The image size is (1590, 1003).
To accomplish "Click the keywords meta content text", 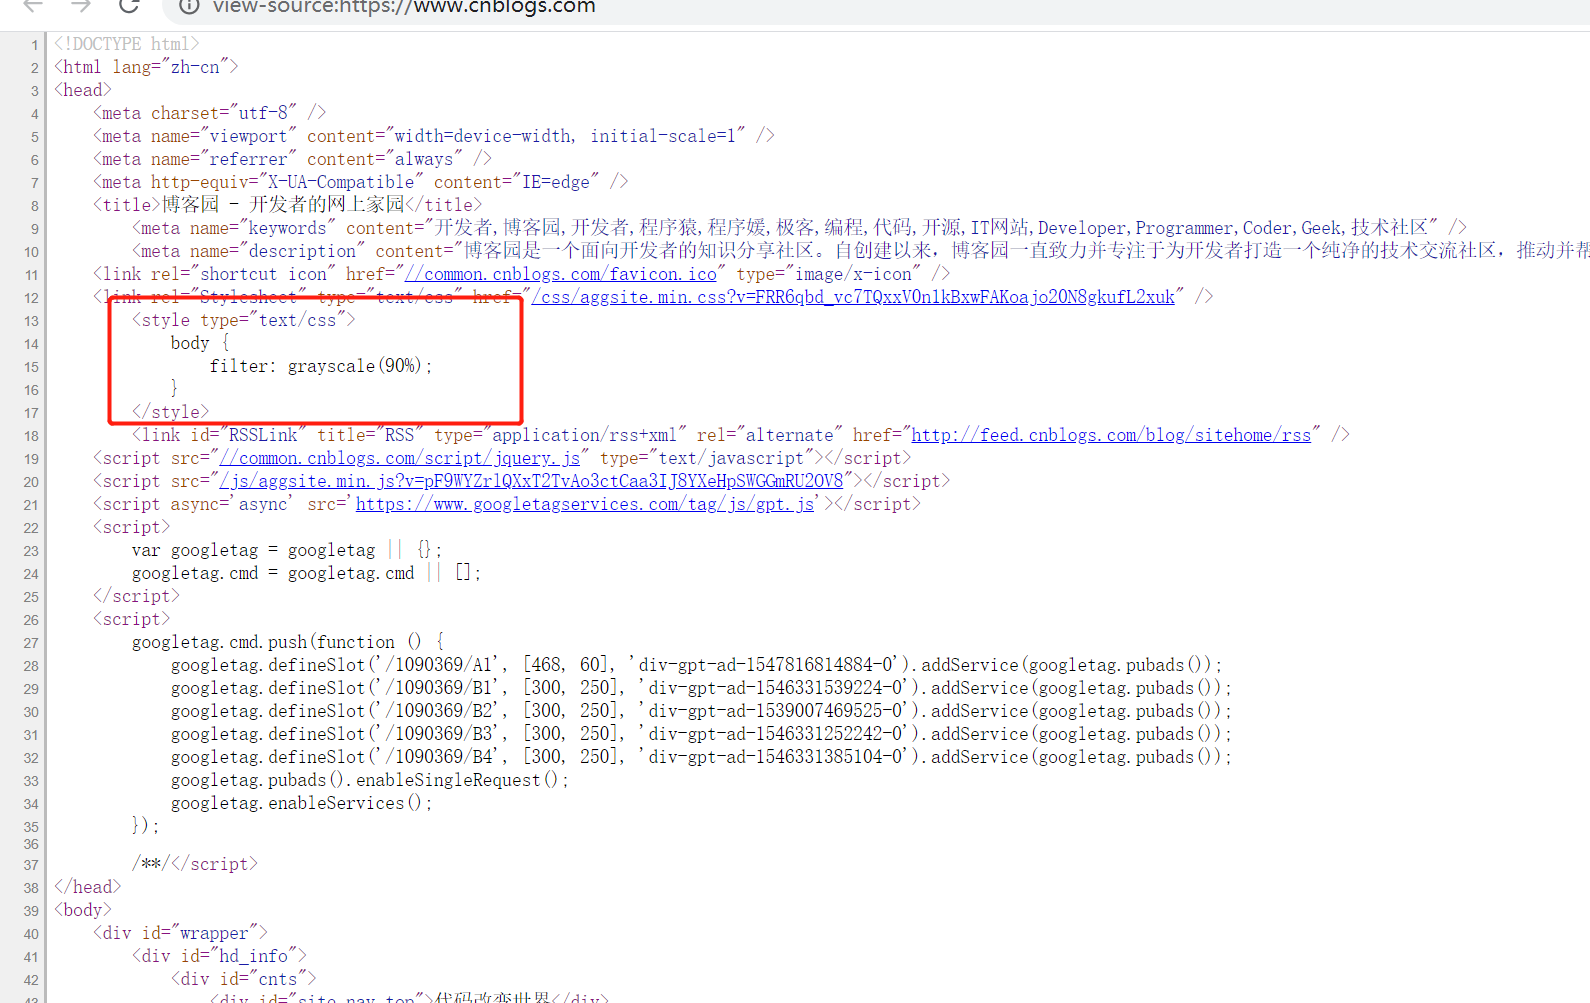I will pos(931,228).
